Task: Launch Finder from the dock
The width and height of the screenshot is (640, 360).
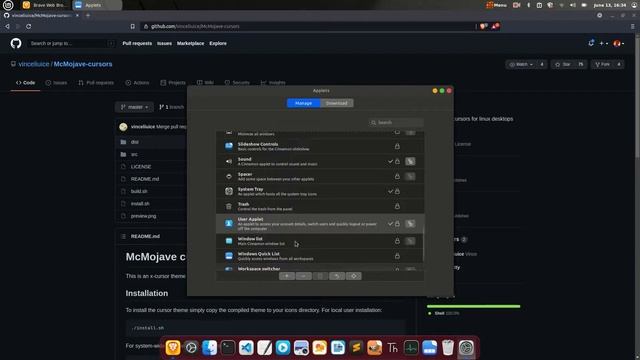Action: (209, 348)
